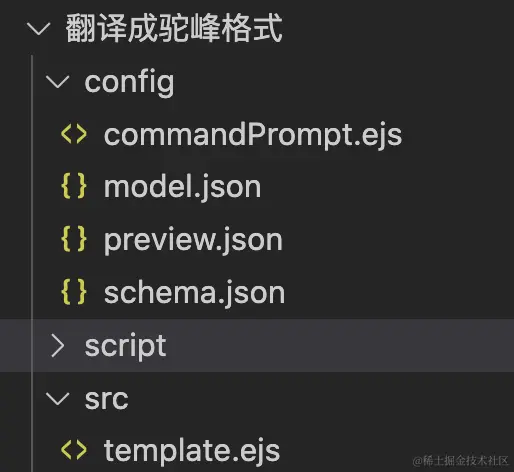Expand the script folder chevron

tap(58, 346)
